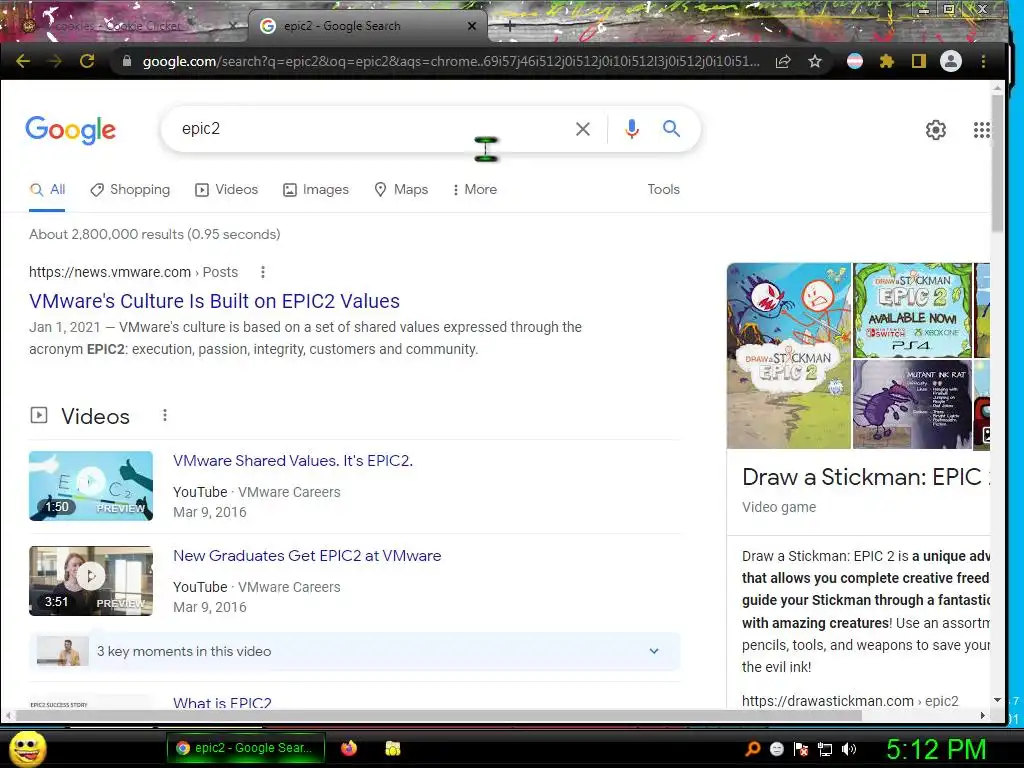Start voice search with the microphone
Image resolution: width=1024 pixels, height=768 pixels.
pyautogui.click(x=632, y=129)
